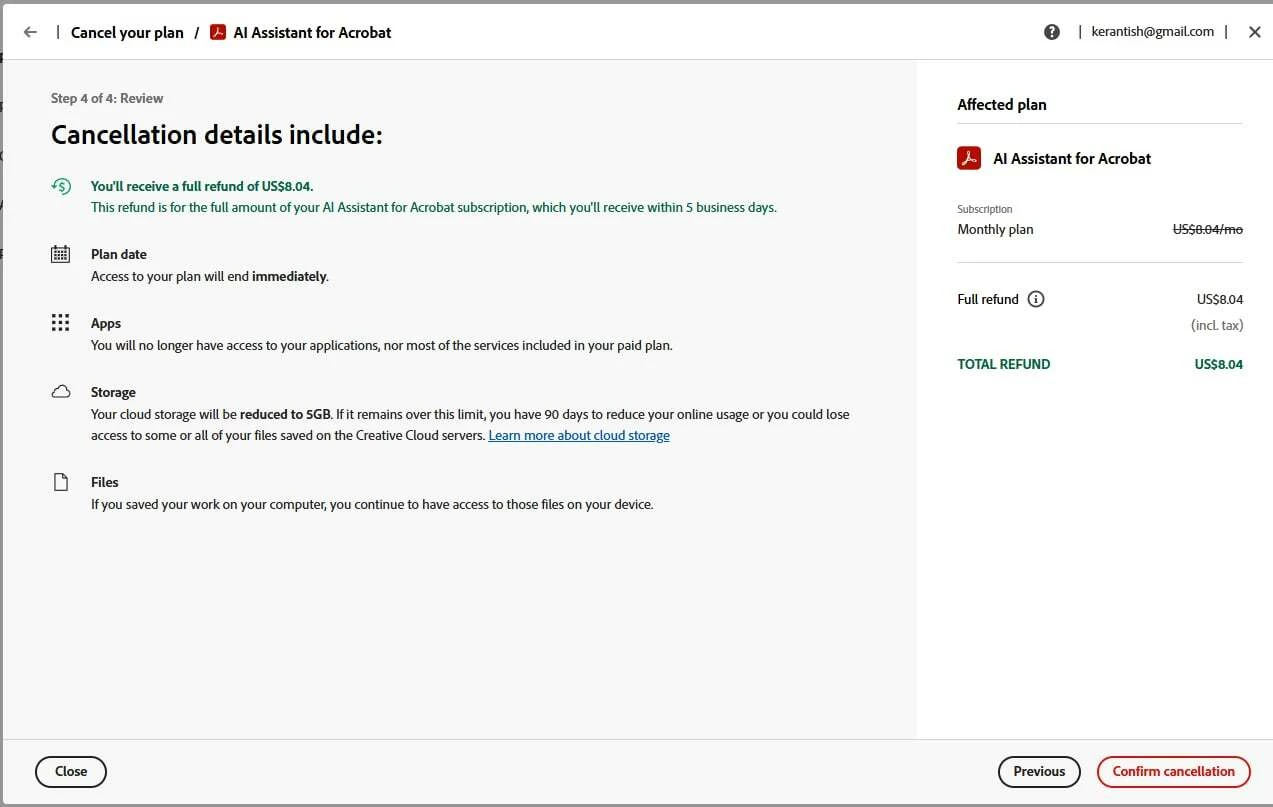Click the account email kerantish@gmail.com
This screenshot has height=807, width=1273.
tap(1153, 32)
